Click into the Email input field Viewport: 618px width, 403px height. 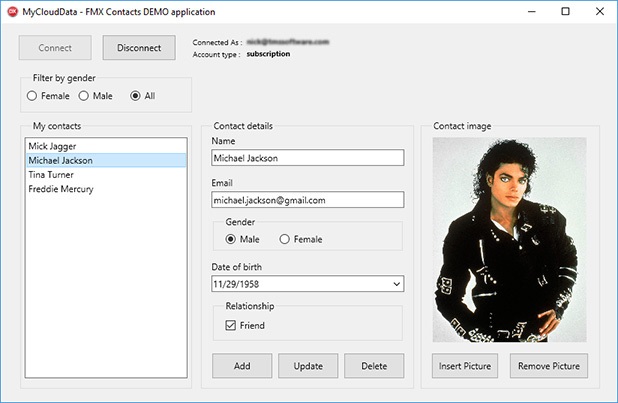point(307,200)
